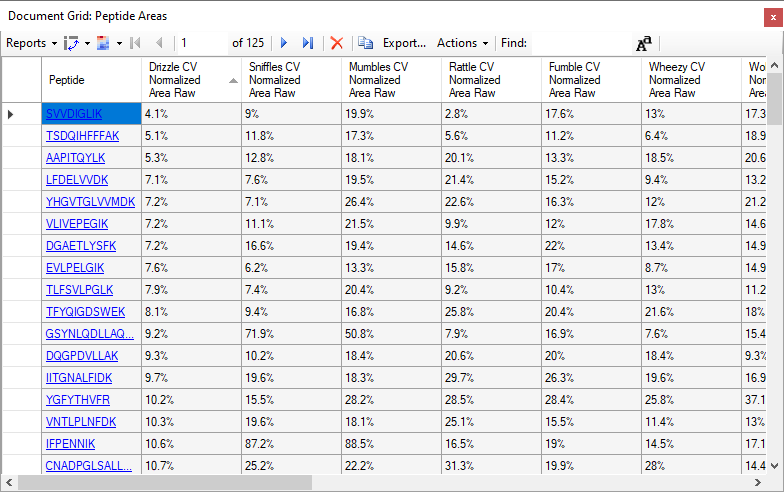Image resolution: width=784 pixels, height=492 pixels.
Task: Click the match case Aa icon
Action: point(644,43)
